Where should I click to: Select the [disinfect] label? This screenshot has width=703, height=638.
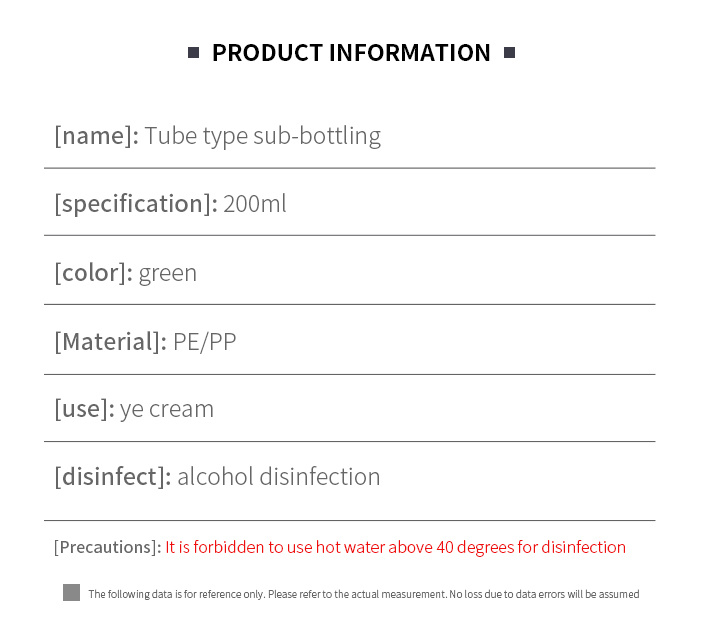pyautogui.click(x=113, y=477)
